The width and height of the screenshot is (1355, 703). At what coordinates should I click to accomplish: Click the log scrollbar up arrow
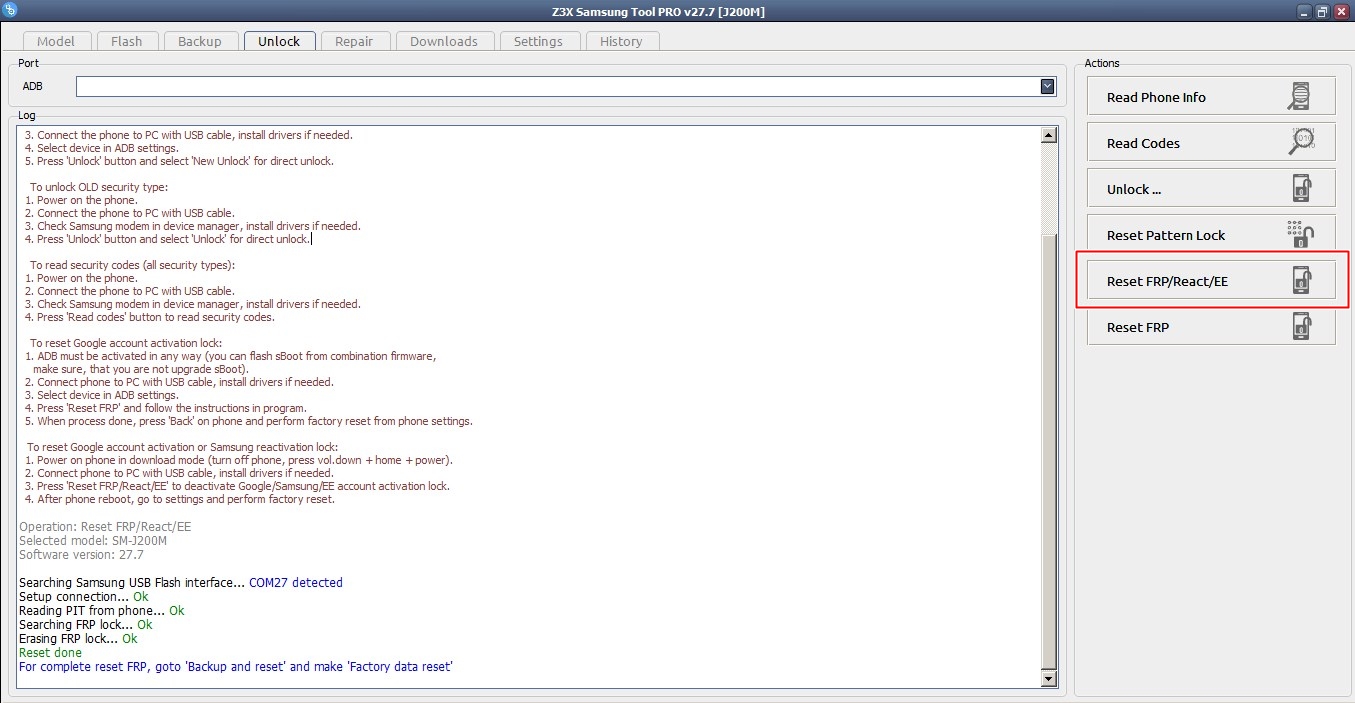(x=1049, y=135)
